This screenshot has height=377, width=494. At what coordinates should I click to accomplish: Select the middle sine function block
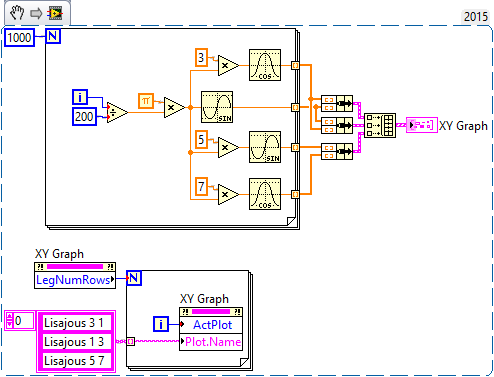click(217, 107)
